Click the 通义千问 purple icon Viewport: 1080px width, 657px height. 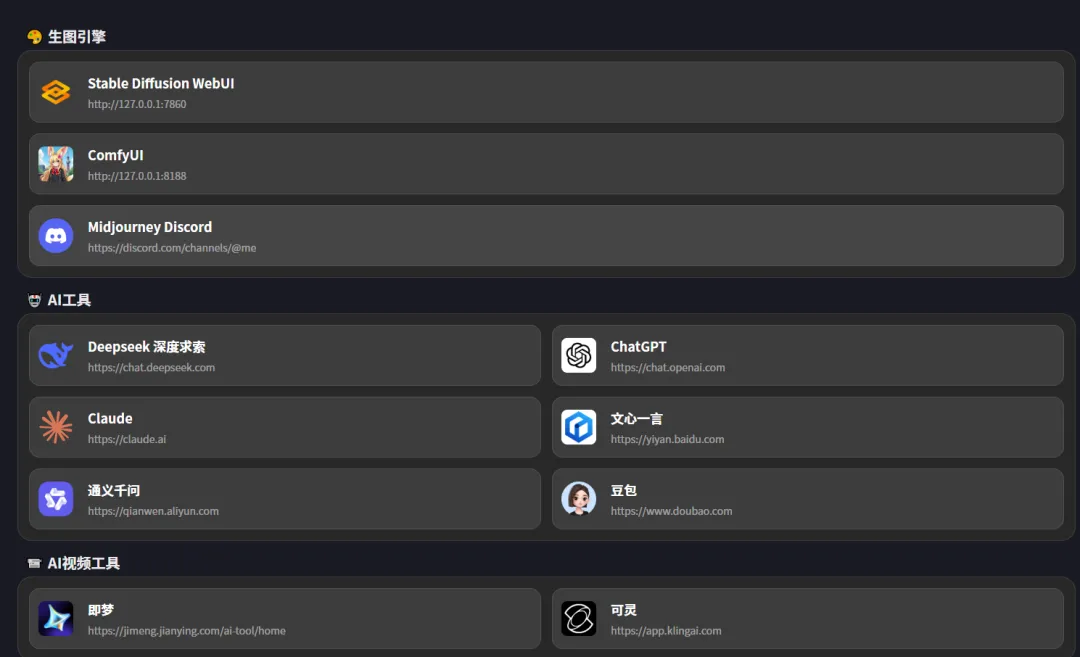coord(56,499)
